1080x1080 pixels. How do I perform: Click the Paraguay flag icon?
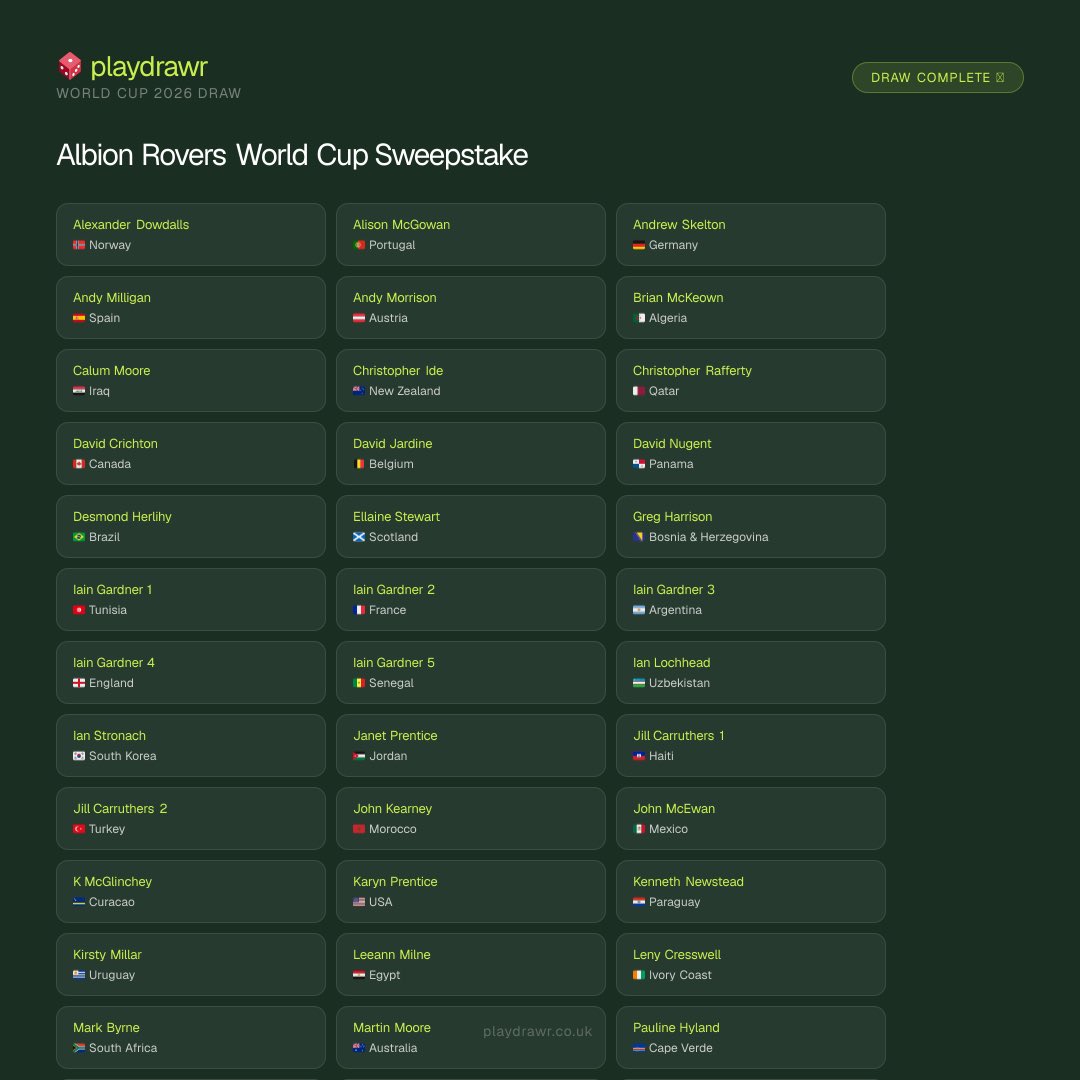point(639,902)
